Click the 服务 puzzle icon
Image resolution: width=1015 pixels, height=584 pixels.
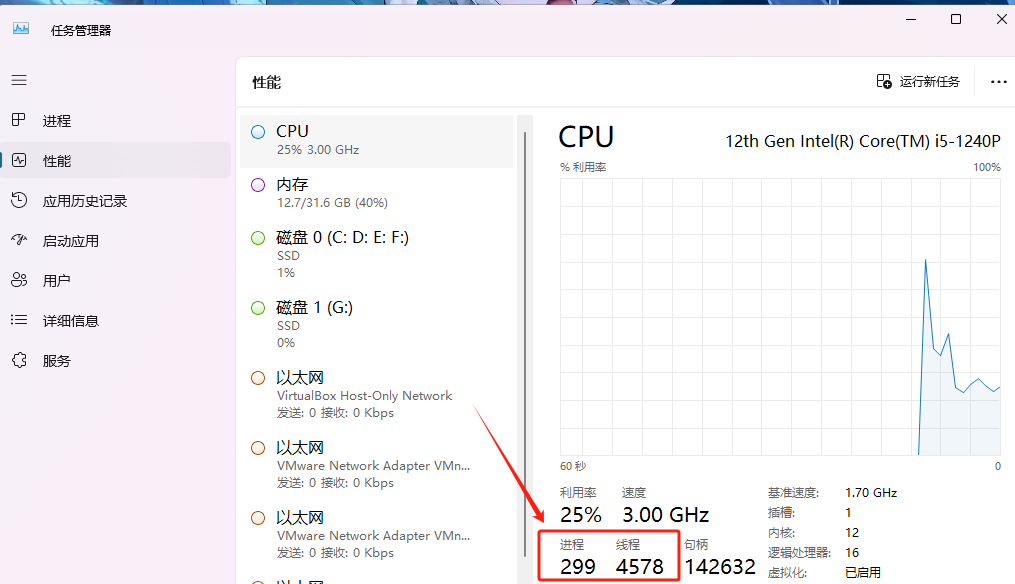[x=19, y=360]
